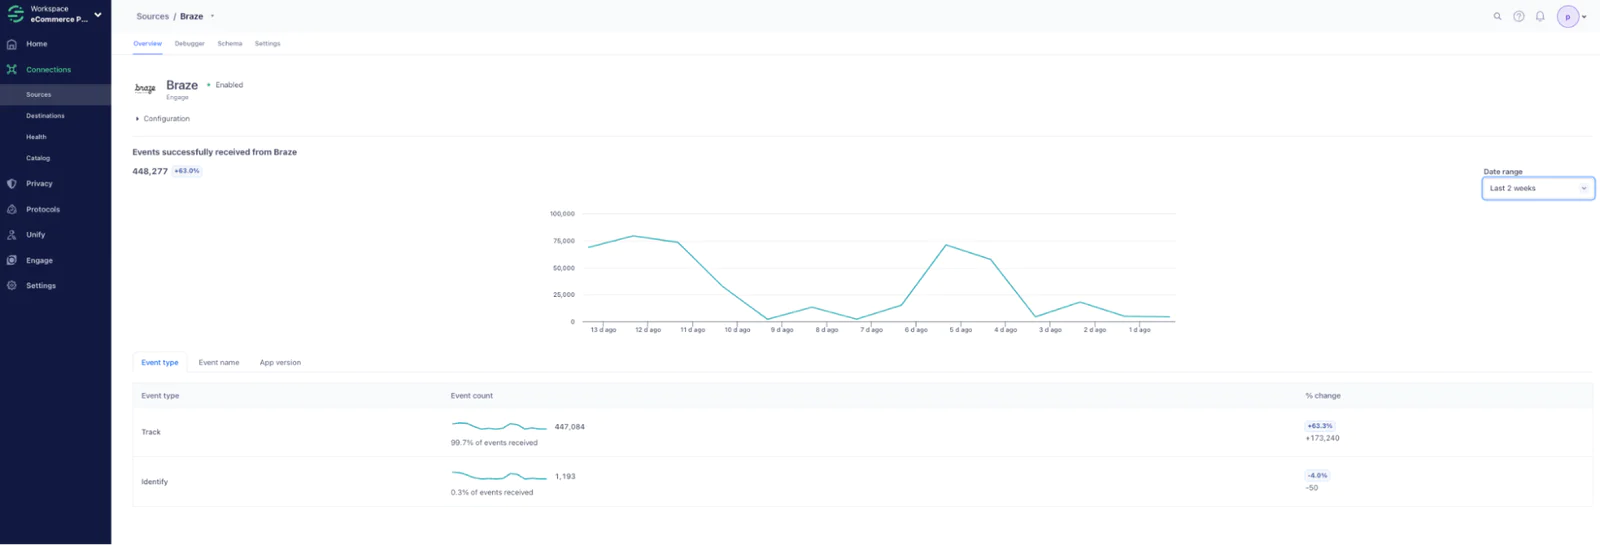The image size is (1600, 545).
Task: Click the Segment workspace logo
Action: (15, 14)
